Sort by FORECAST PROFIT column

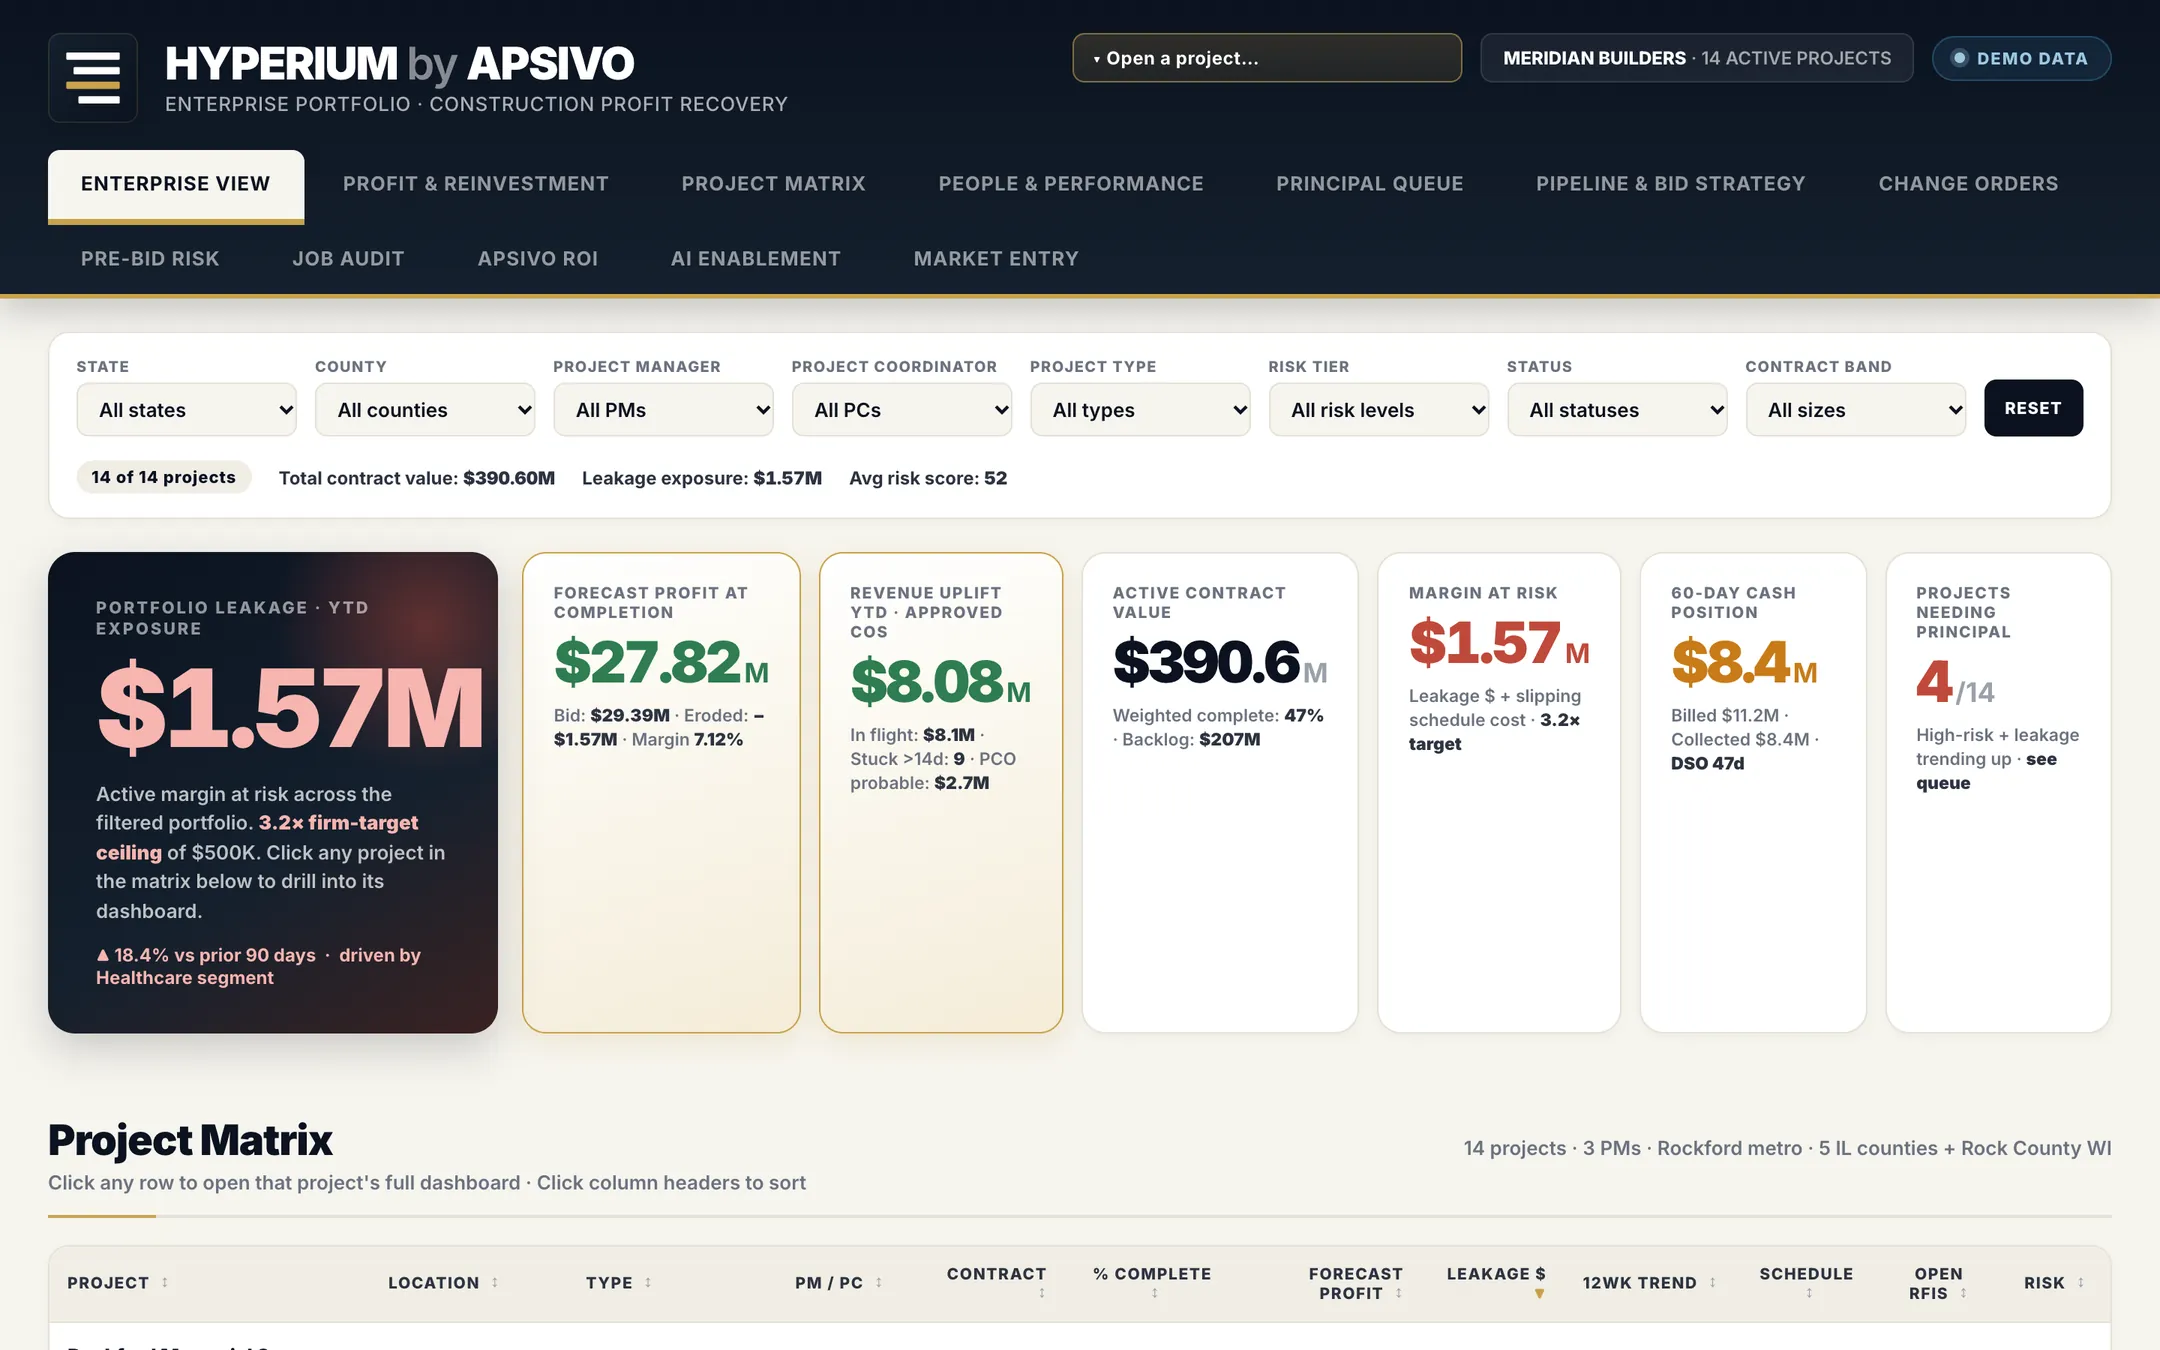click(1356, 1283)
